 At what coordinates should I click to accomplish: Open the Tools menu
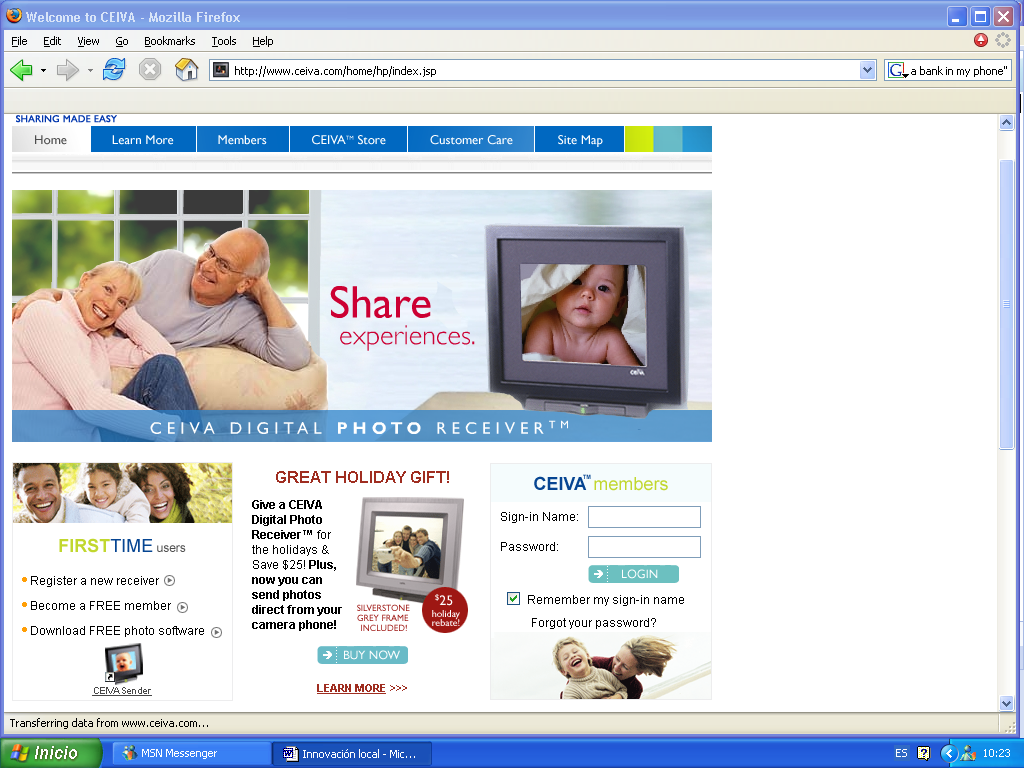[223, 41]
